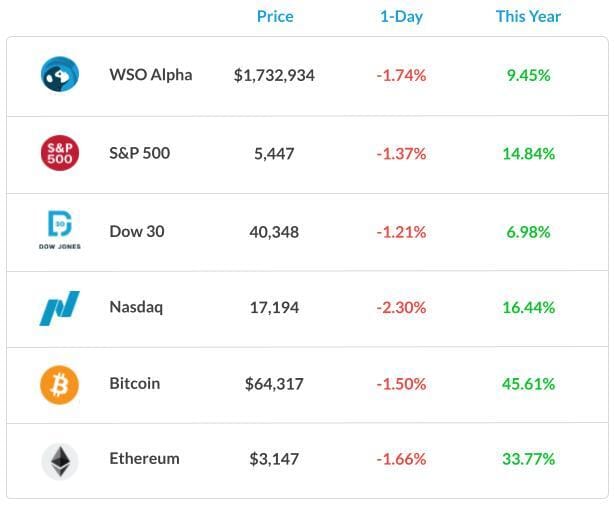
Task: Click the WSO Alpha monkey logo icon
Action: click(60, 74)
